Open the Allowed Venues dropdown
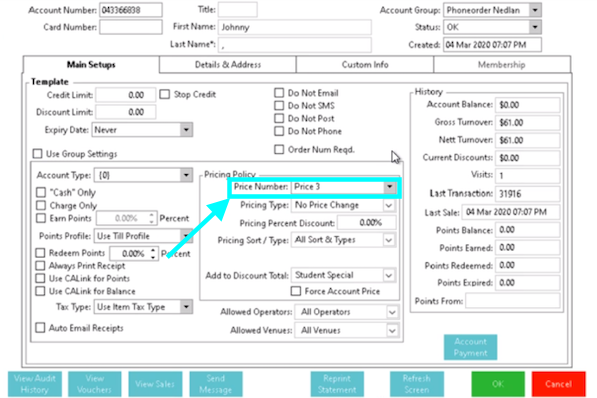The image size is (597, 398). tap(392, 330)
